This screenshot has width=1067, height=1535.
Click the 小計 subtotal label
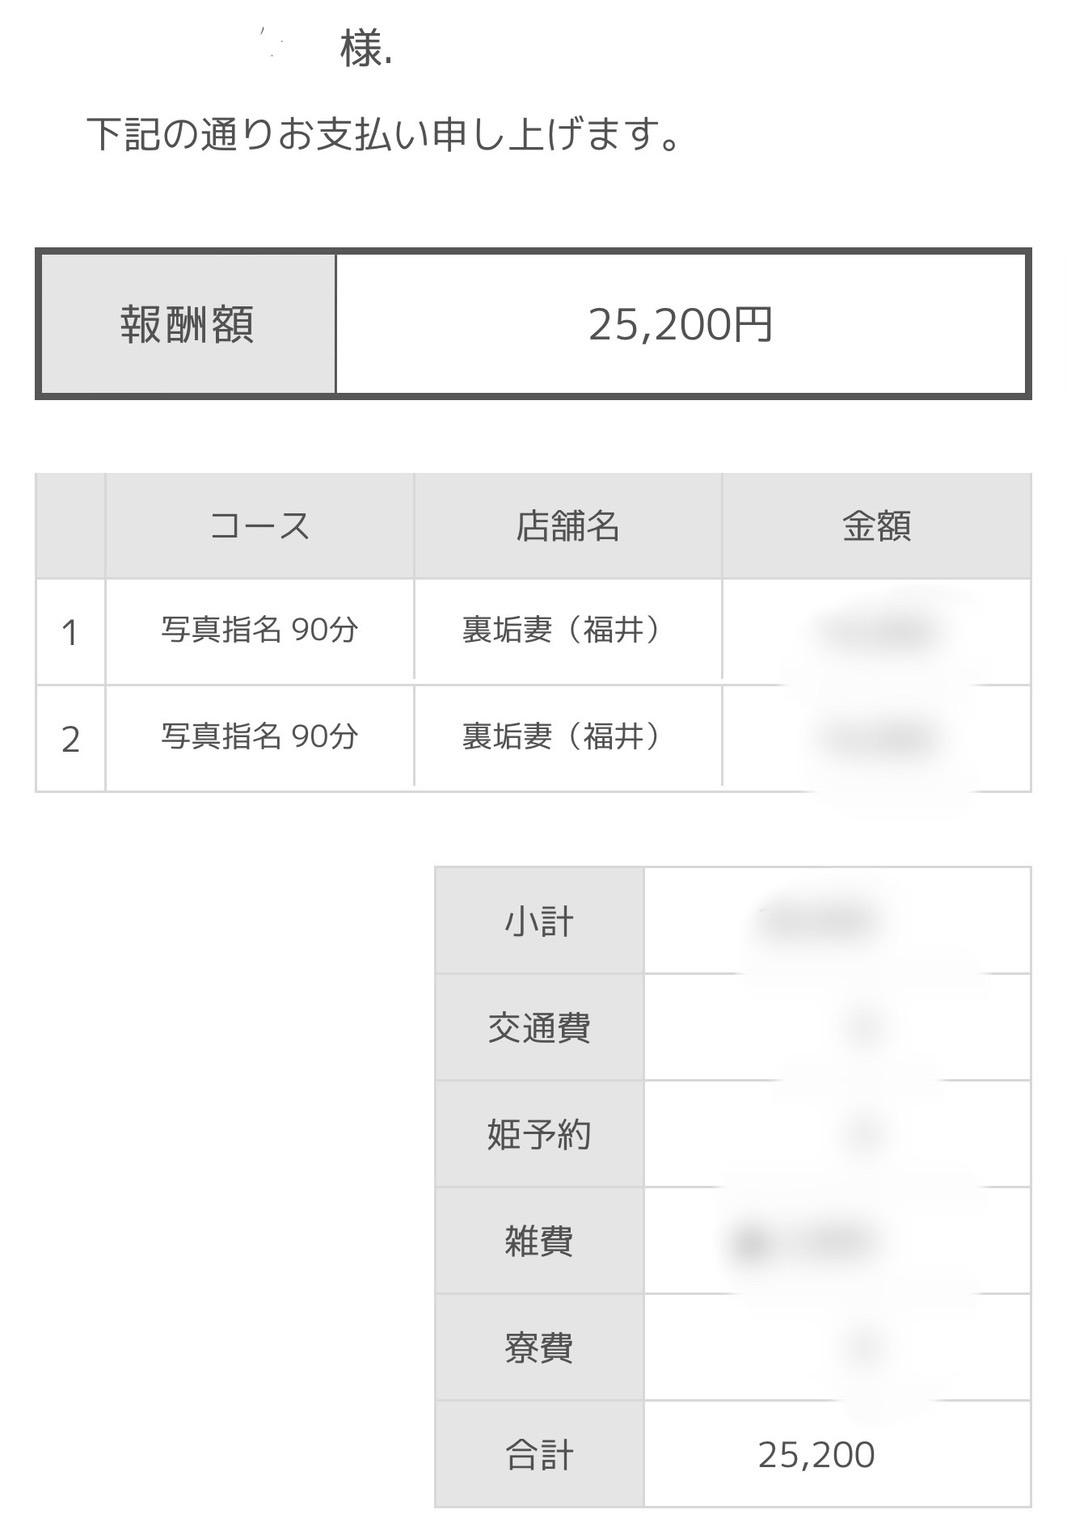(539, 921)
